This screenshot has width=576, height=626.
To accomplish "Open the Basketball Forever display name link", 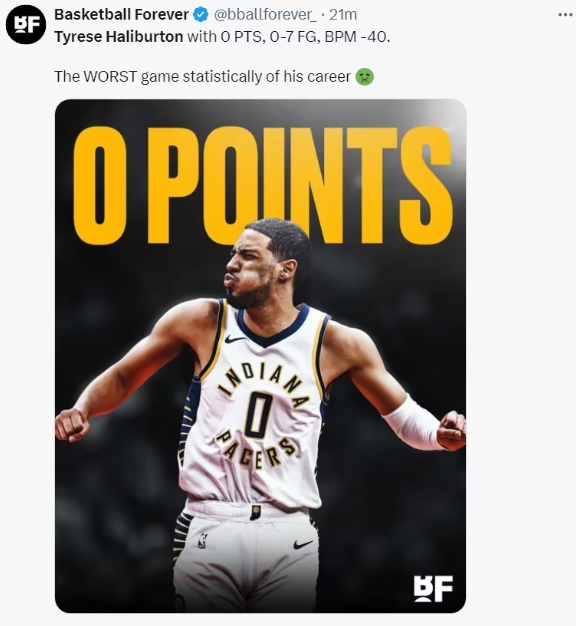I will [x=121, y=15].
